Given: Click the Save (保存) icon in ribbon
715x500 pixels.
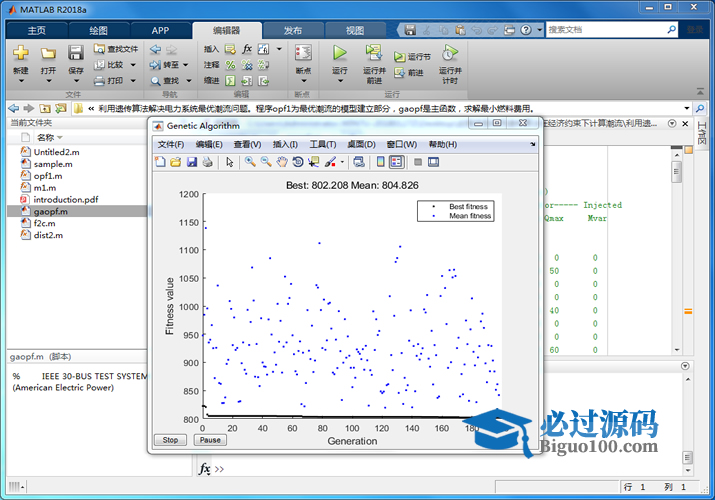Looking at the screenshot, I should 76,54.
